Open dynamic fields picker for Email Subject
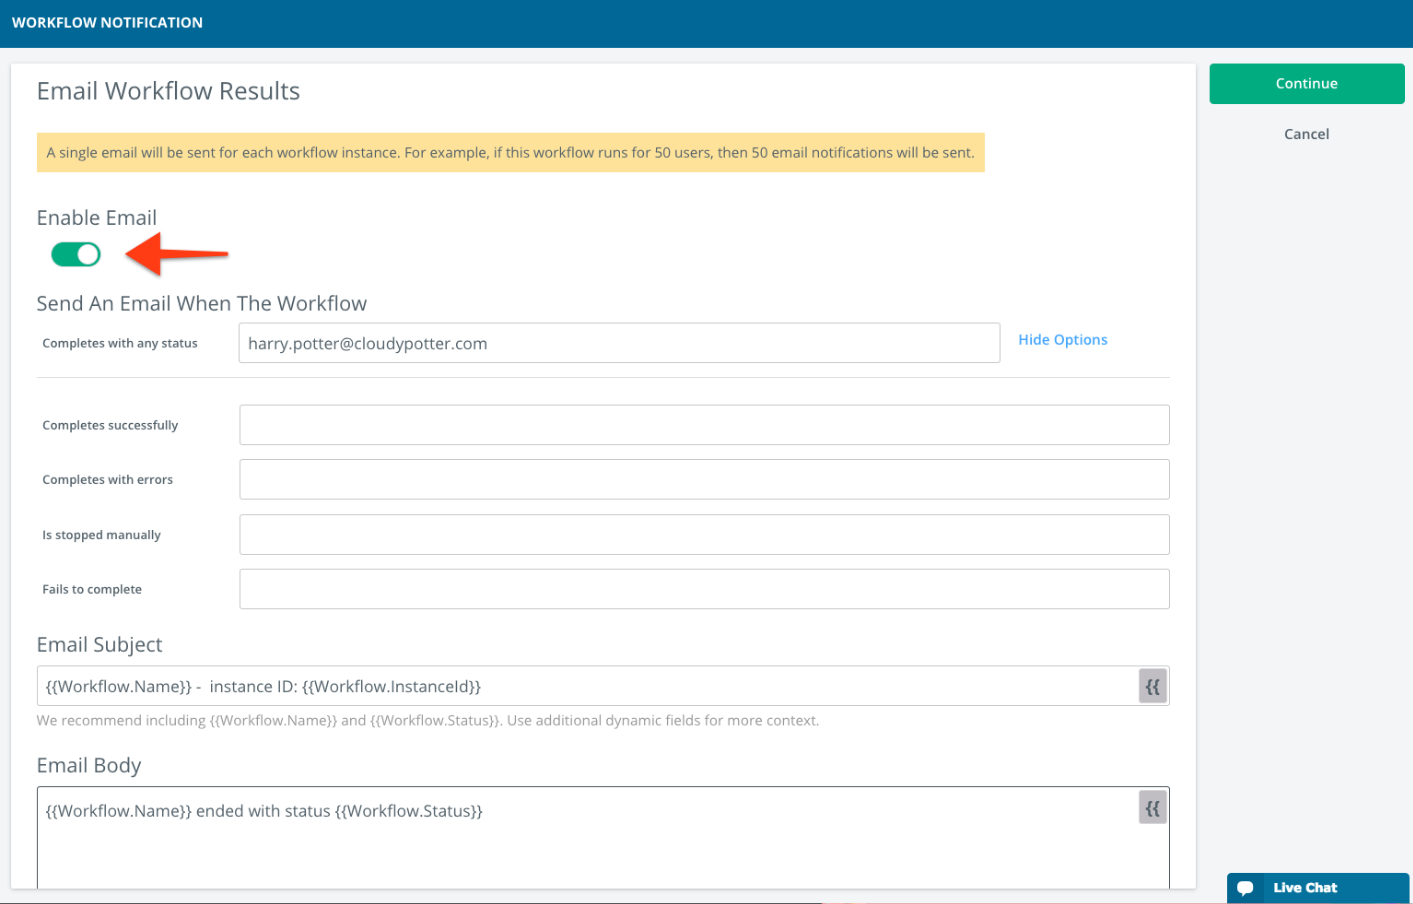This screenshot has width=1413, height=904. [1152, 686]
